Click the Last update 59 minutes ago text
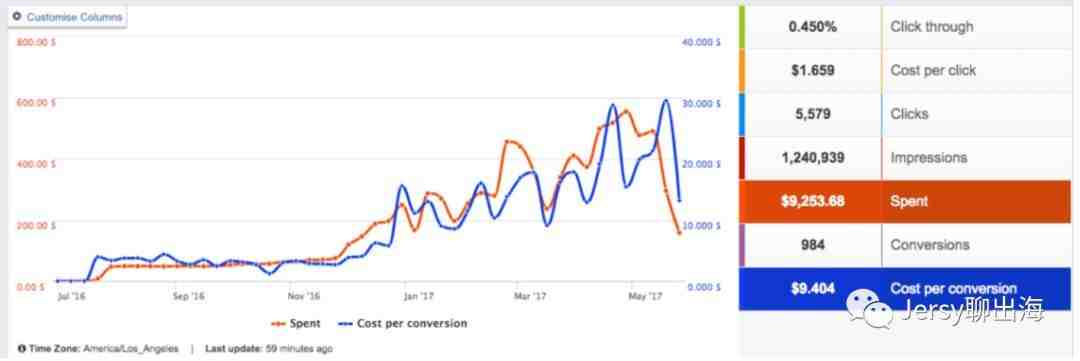 [x=269, y=349]
